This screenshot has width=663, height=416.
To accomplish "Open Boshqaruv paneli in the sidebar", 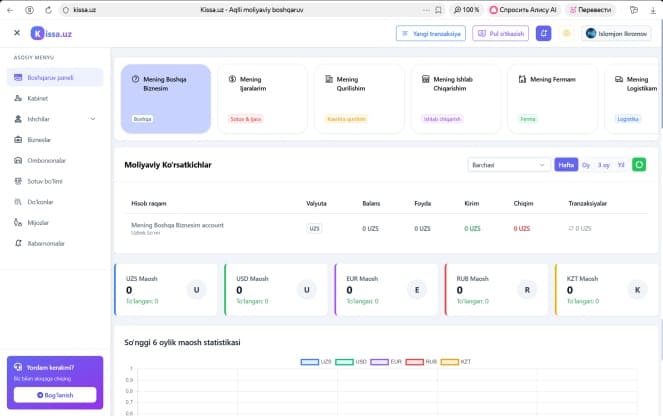I will (55, 77).
